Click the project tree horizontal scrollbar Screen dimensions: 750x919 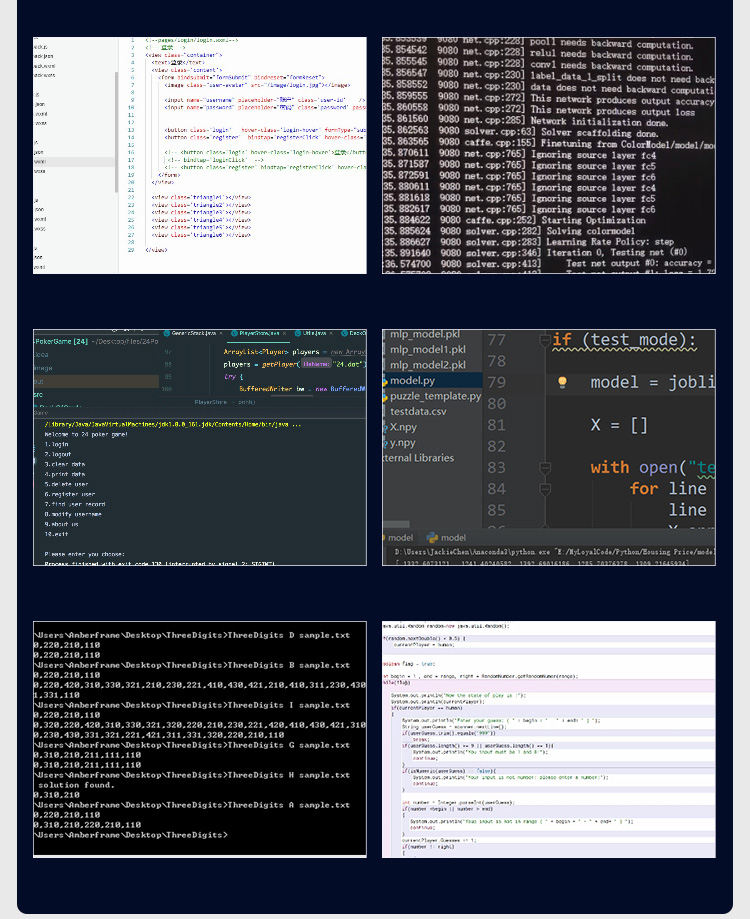(396, 524)
